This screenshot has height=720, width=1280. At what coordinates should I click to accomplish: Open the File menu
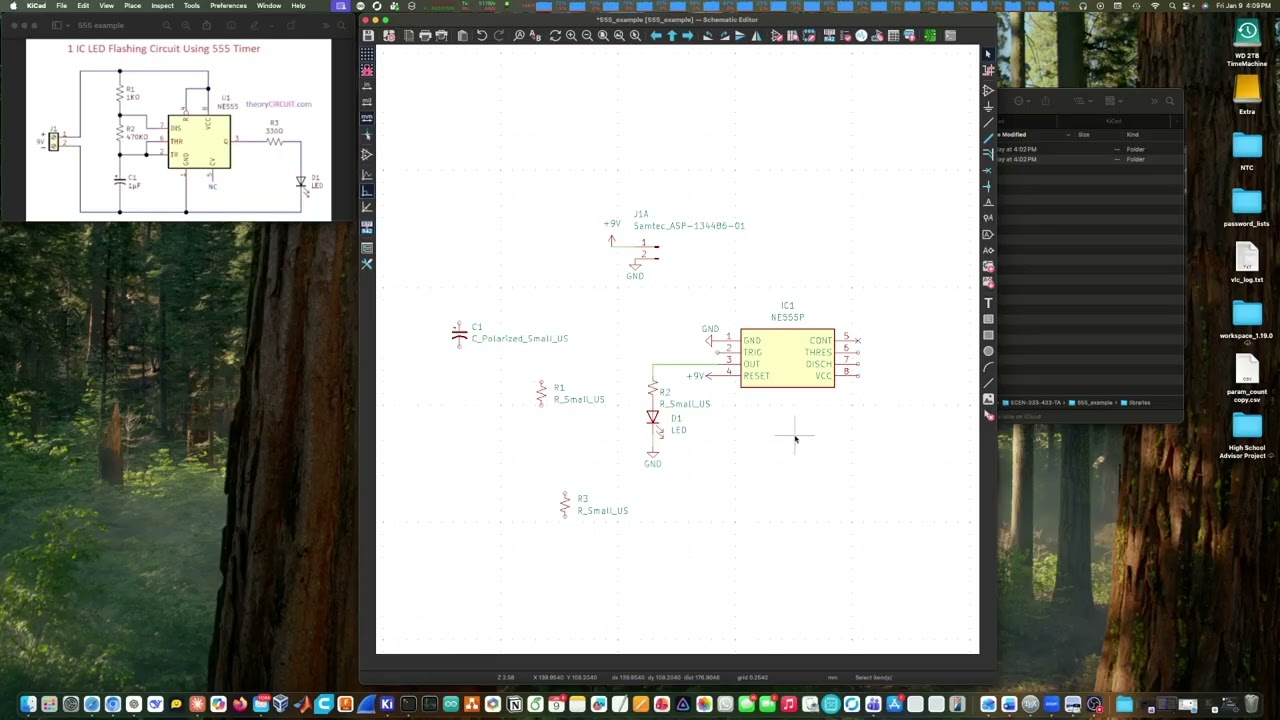pyautogui.click(x=61, y=5)
